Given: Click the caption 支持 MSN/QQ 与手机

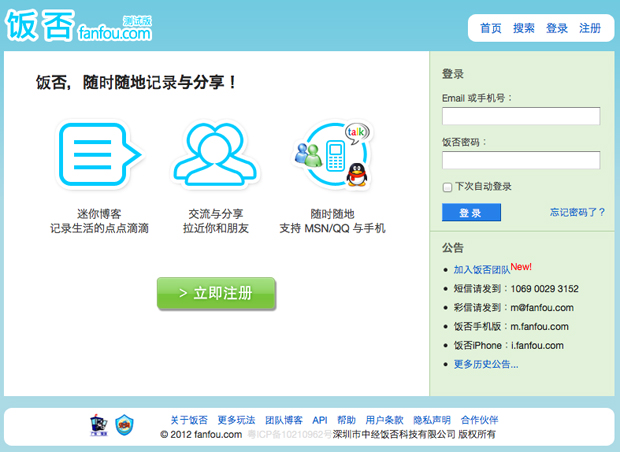Looking at the screenshot, I should click(x=332, y=228).
